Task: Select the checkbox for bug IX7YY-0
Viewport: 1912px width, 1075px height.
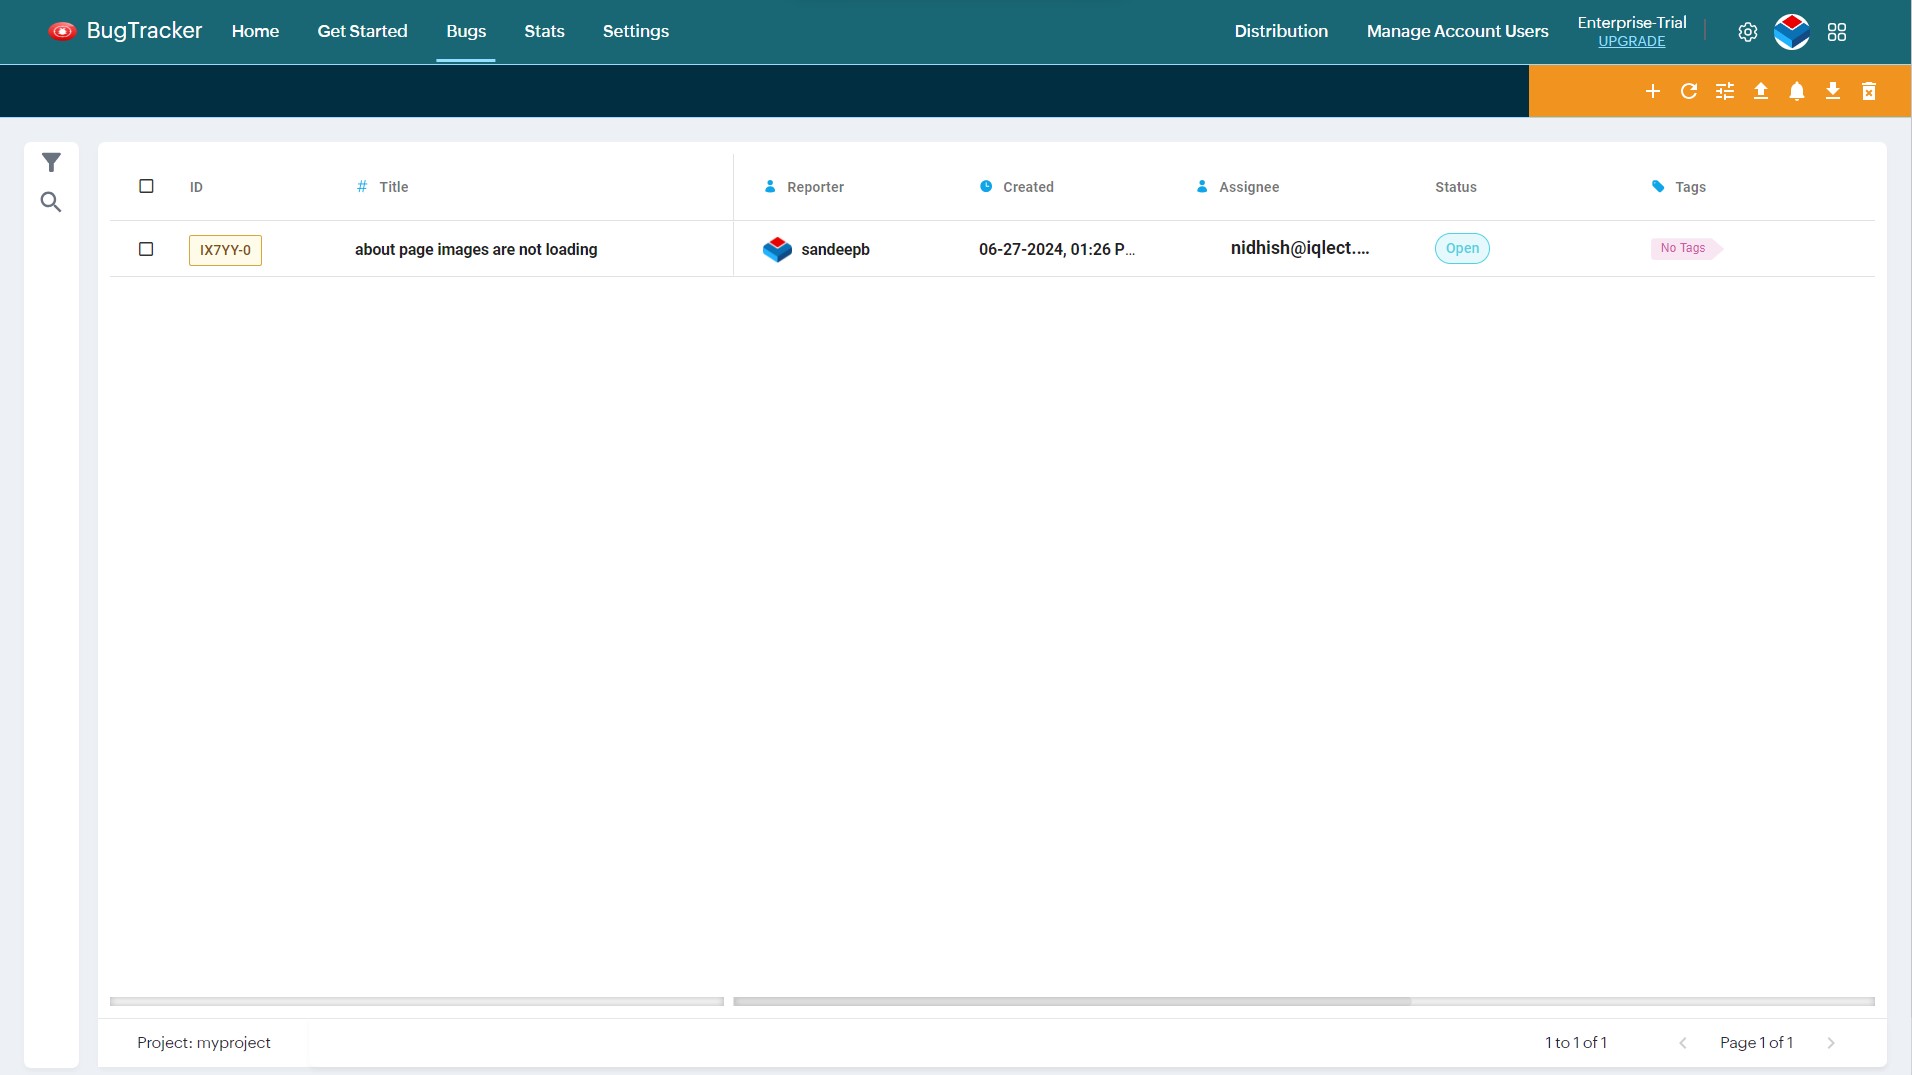Action: [x=146, y=249]
